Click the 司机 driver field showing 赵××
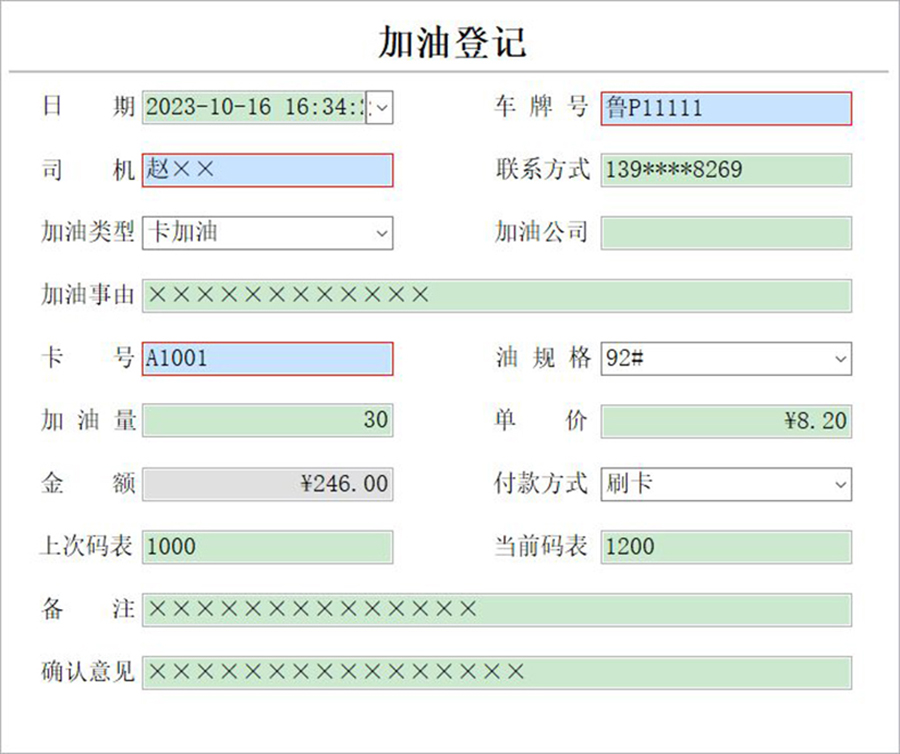The image size is (900, 754). (267, 170)
